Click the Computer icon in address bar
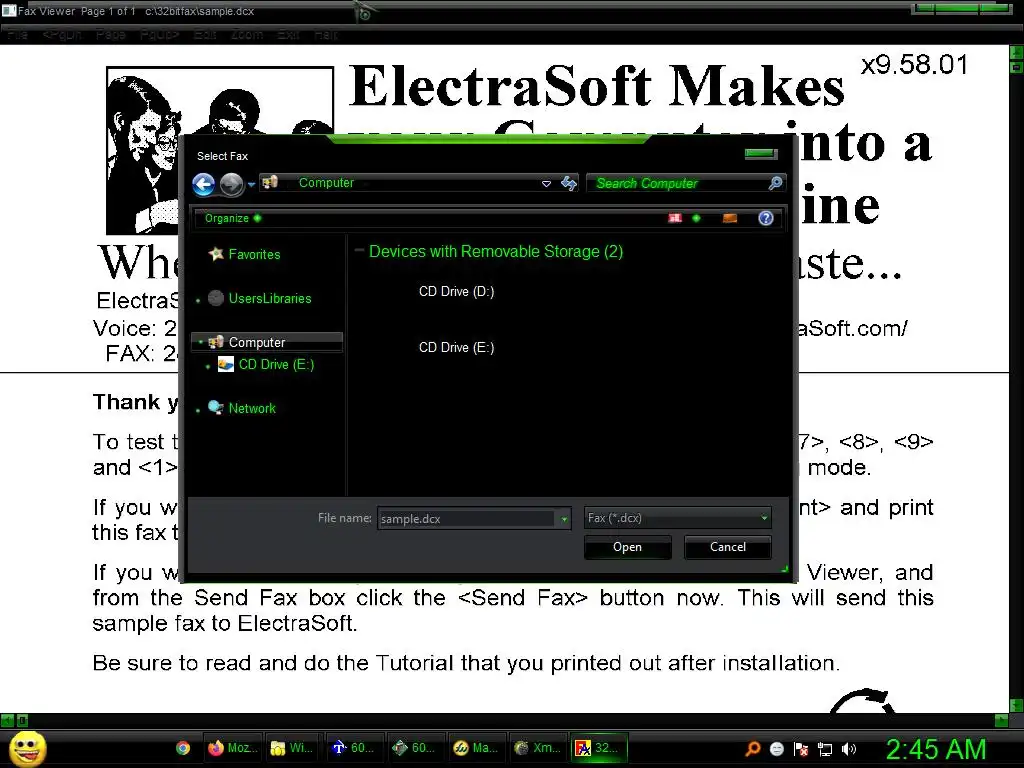 [x=270, y=182]
